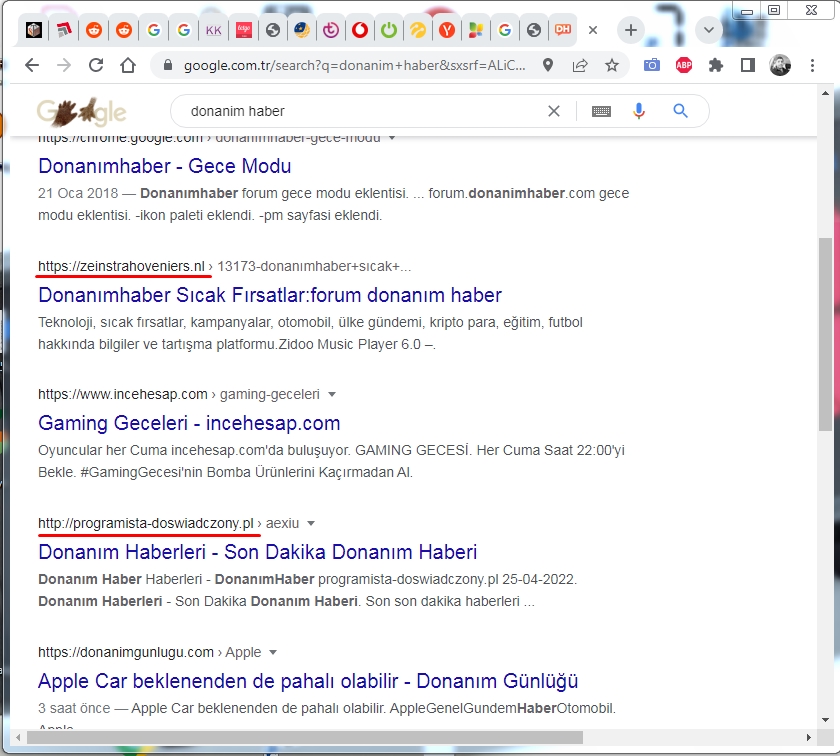Switch to the purple clock icon tab

pyautogui.click(x=331, y=30)
